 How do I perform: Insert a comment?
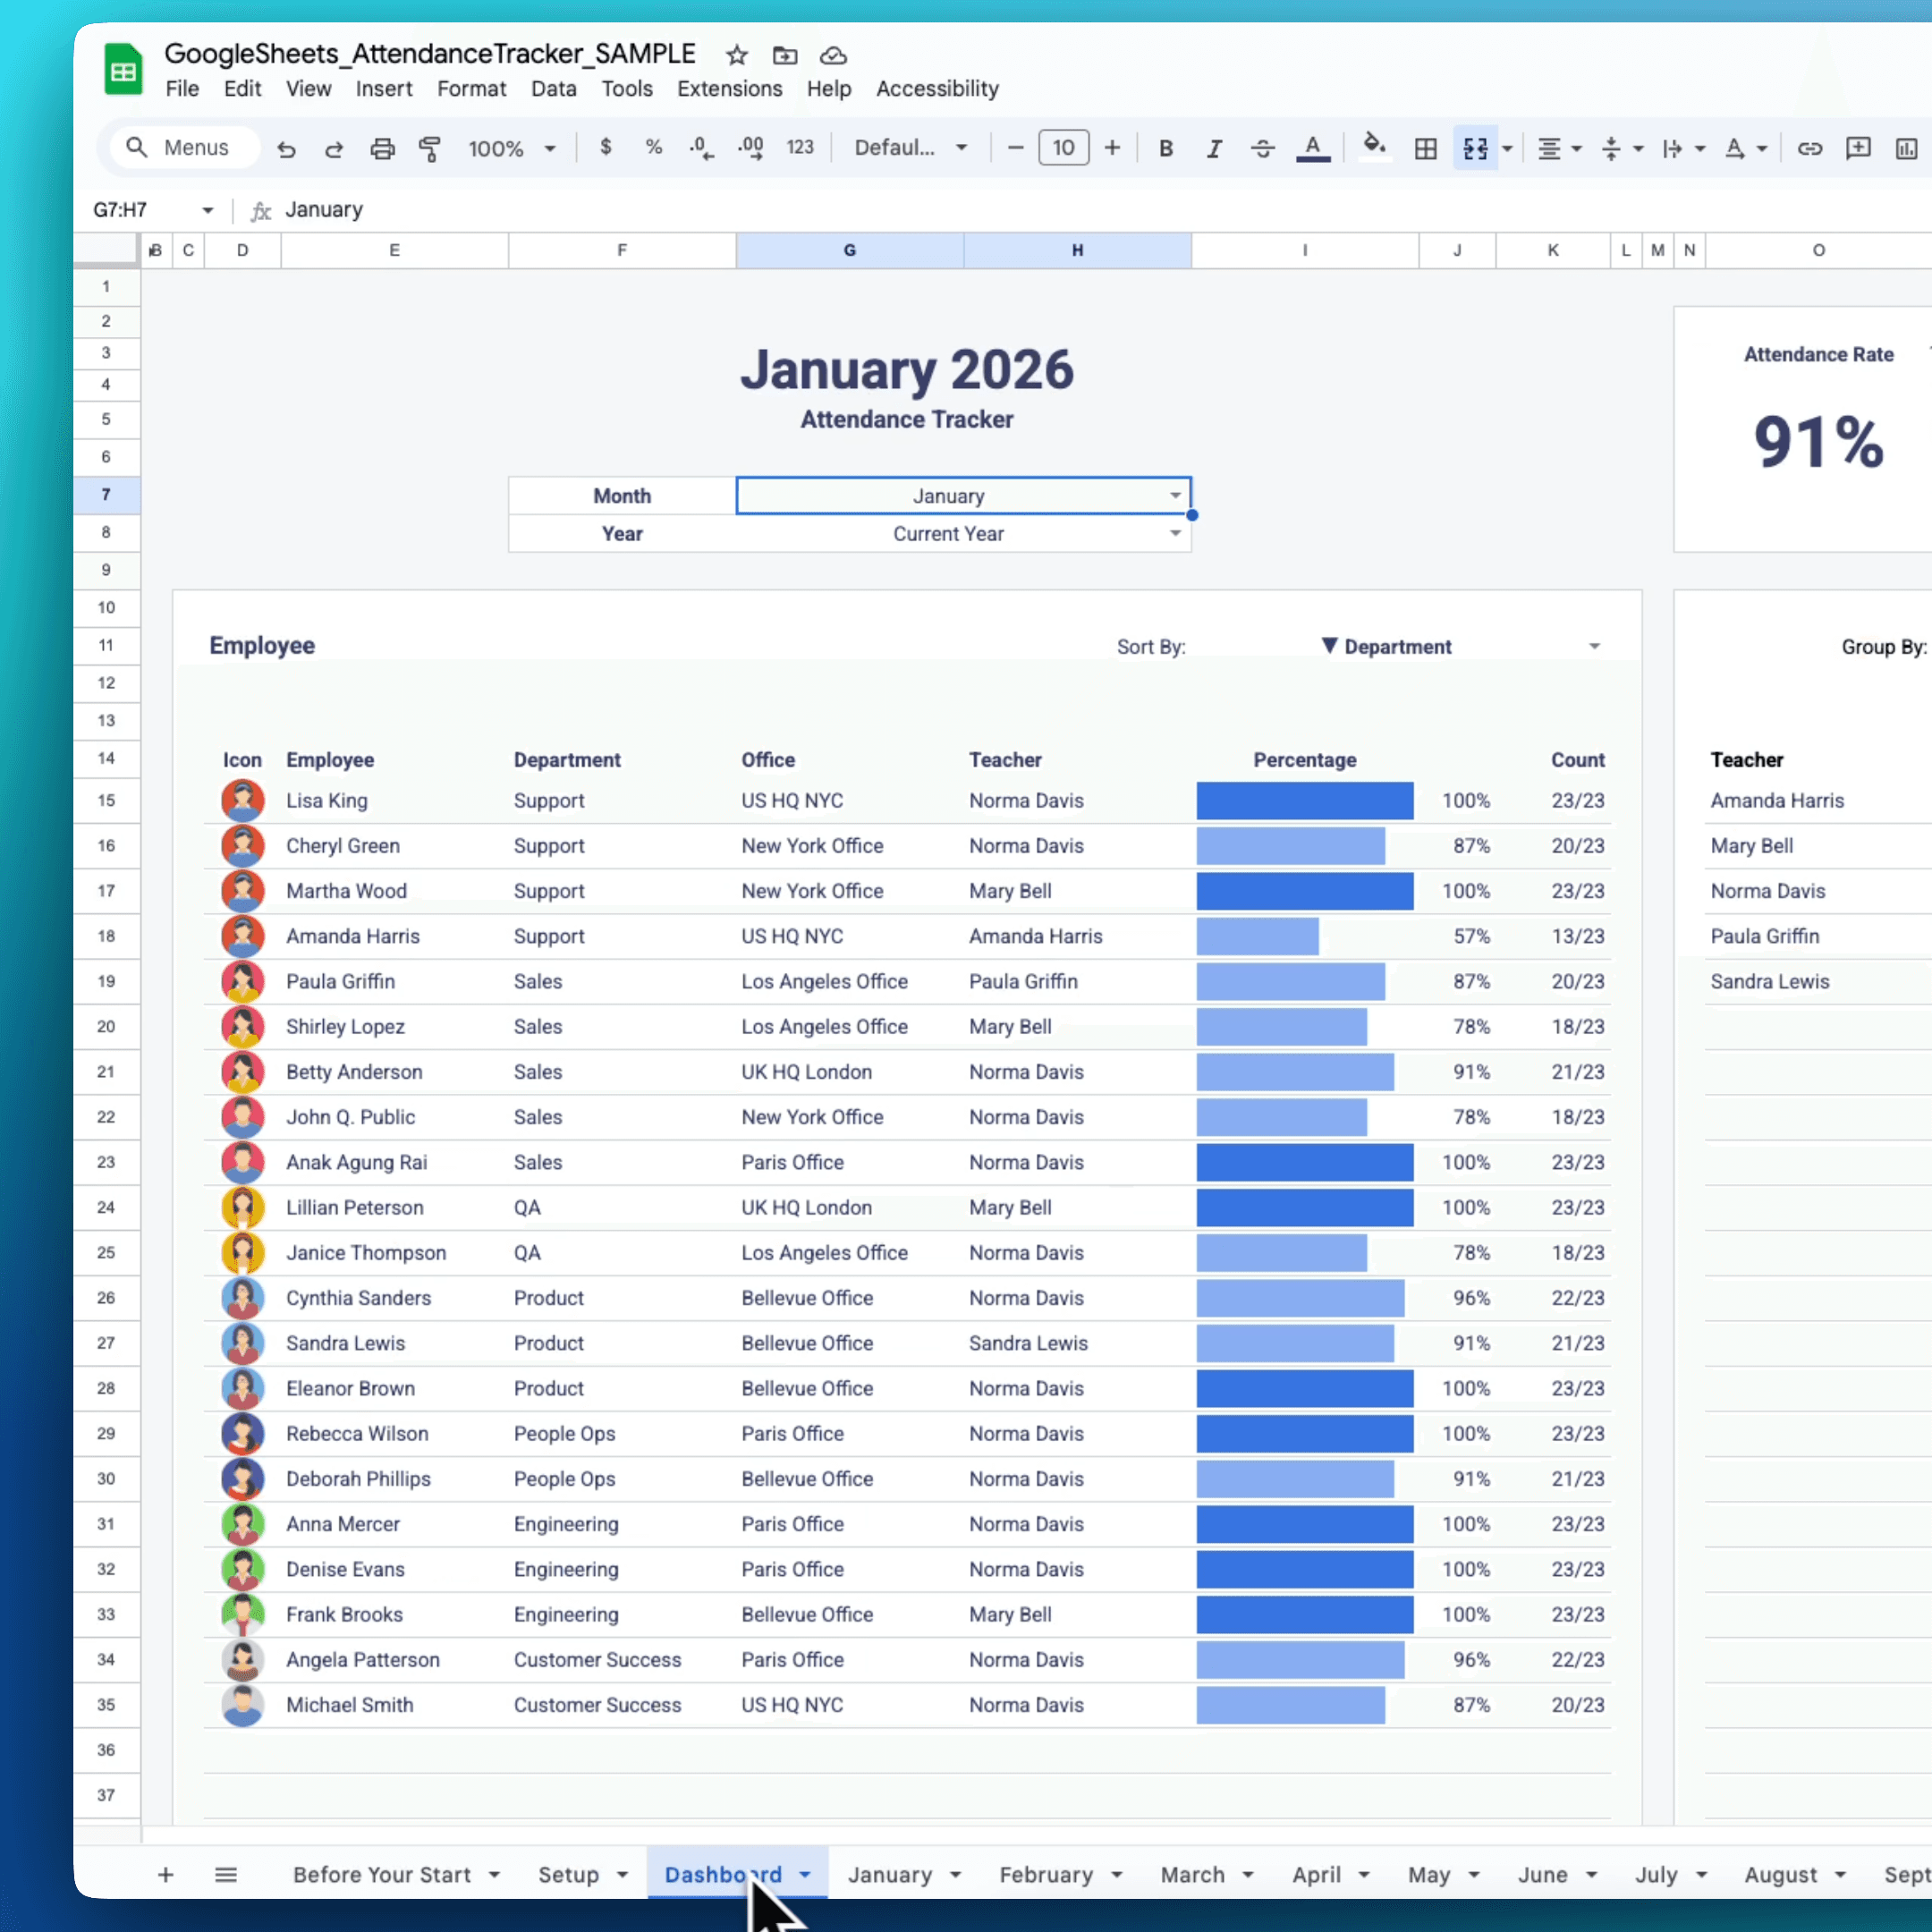pyautogui.click(x=1858, y=148)
